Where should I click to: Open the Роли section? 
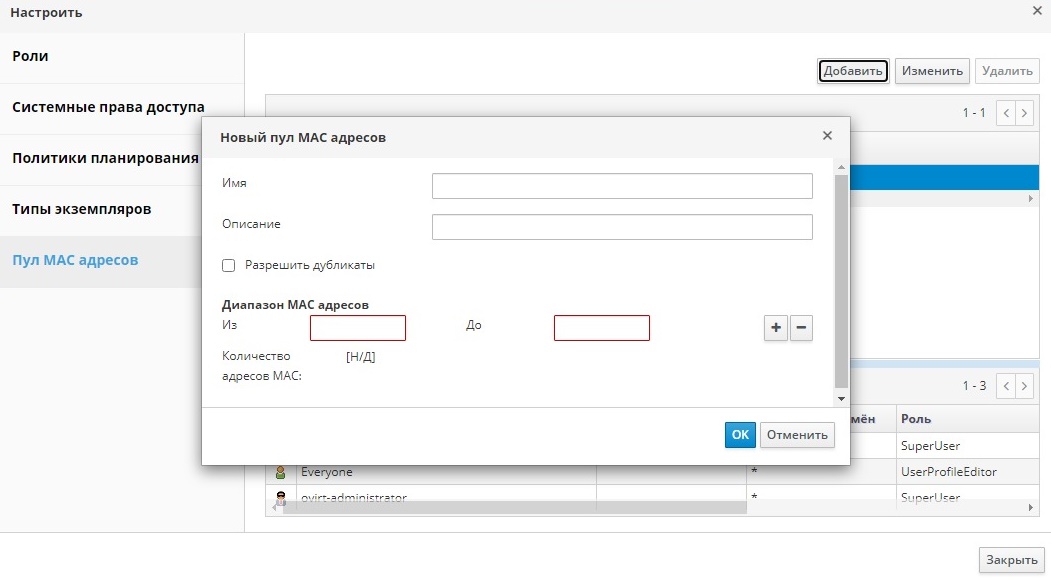point(30,57)
